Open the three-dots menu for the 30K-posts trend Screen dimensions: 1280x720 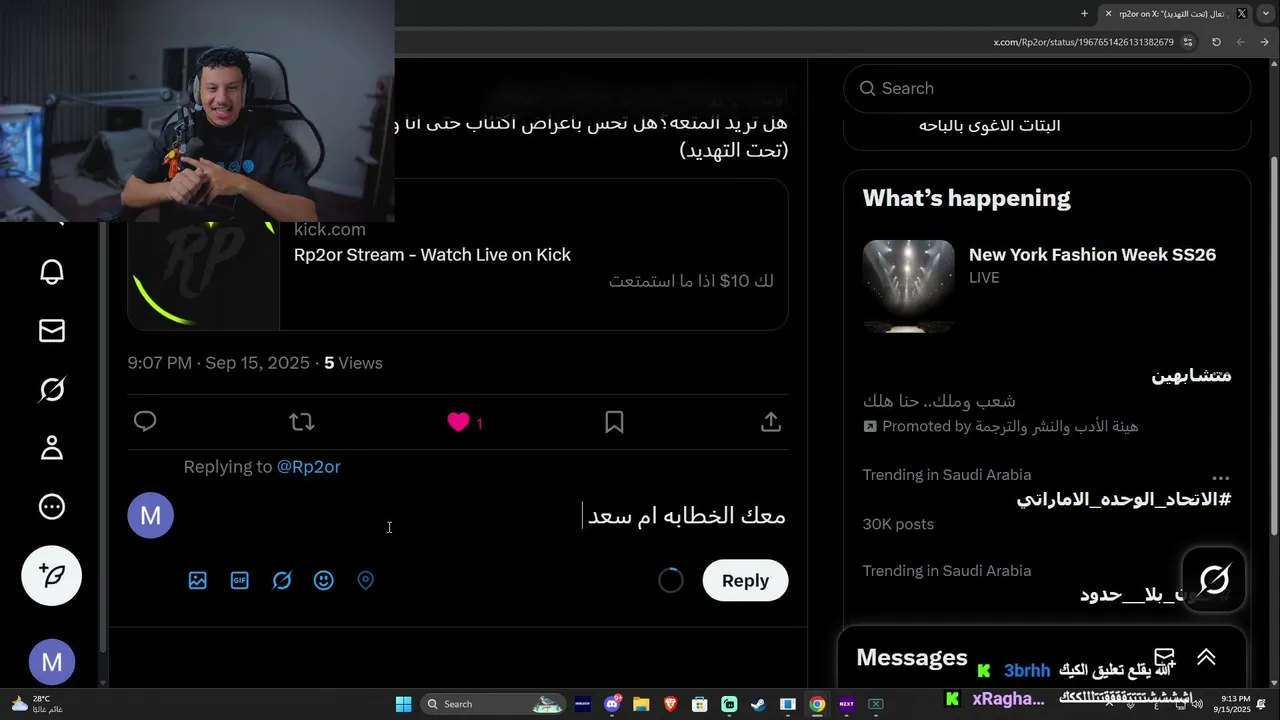(x=1220, y=478)
